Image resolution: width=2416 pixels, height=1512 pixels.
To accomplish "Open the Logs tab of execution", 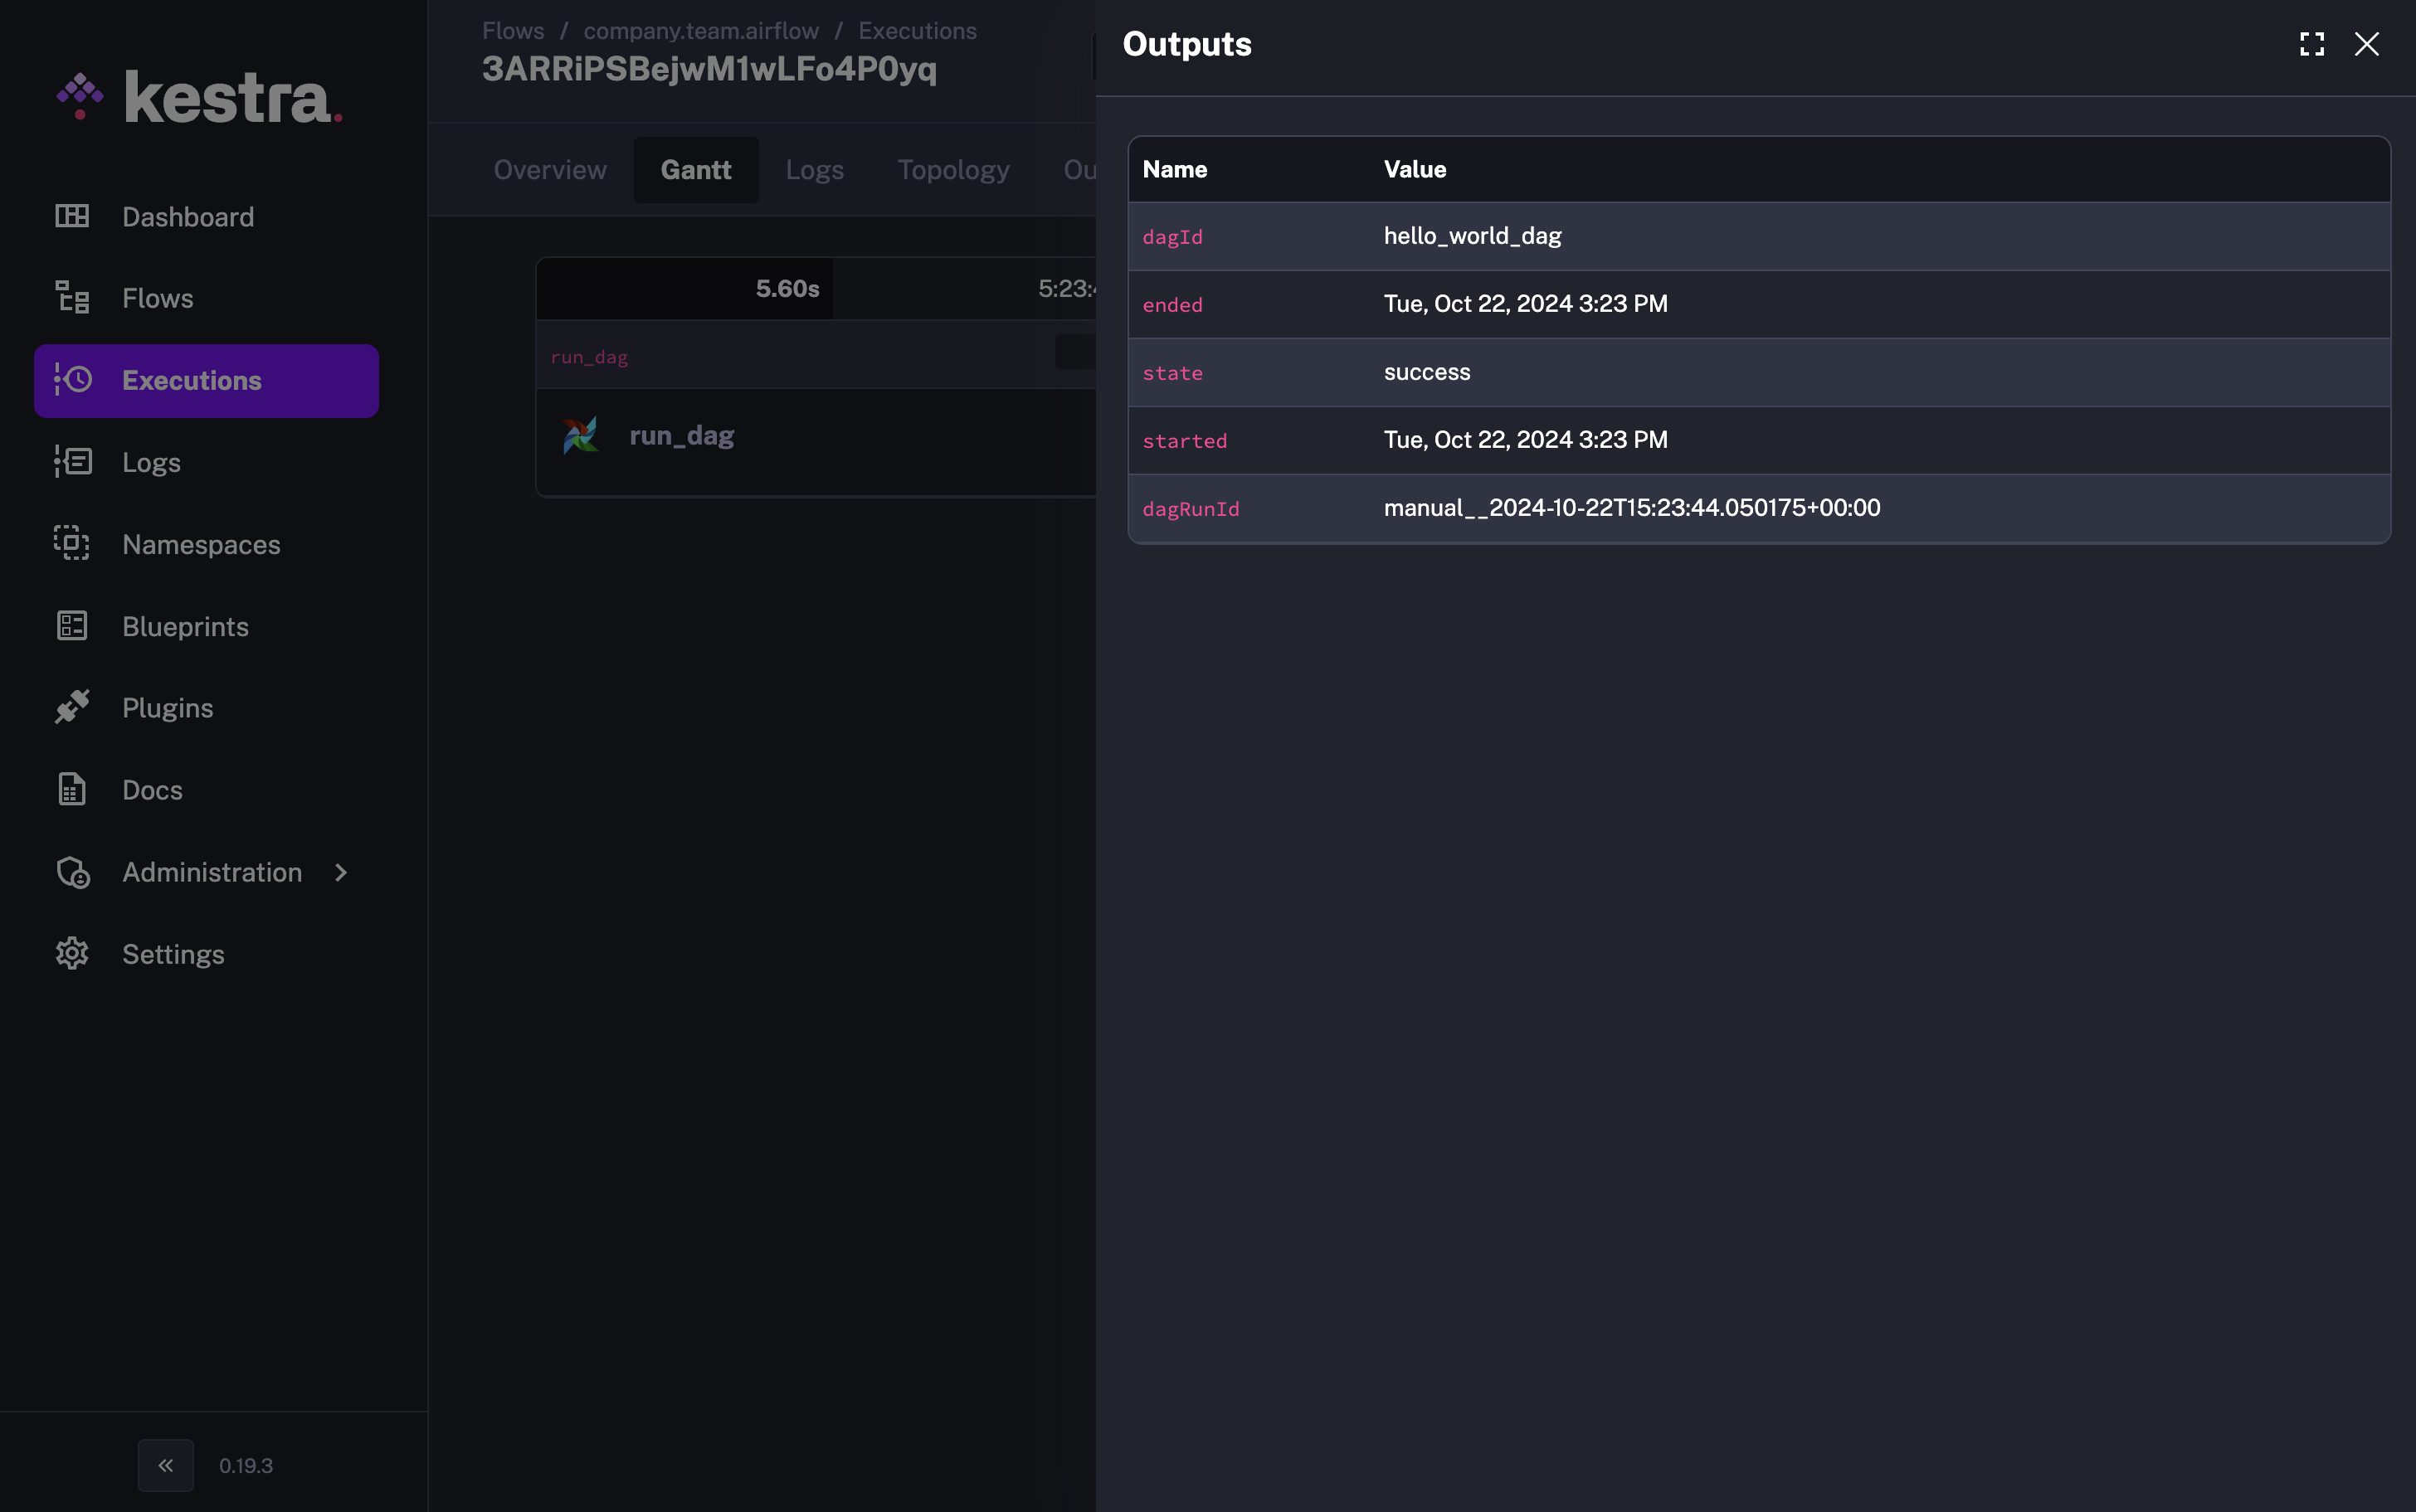I will [814, 170].
